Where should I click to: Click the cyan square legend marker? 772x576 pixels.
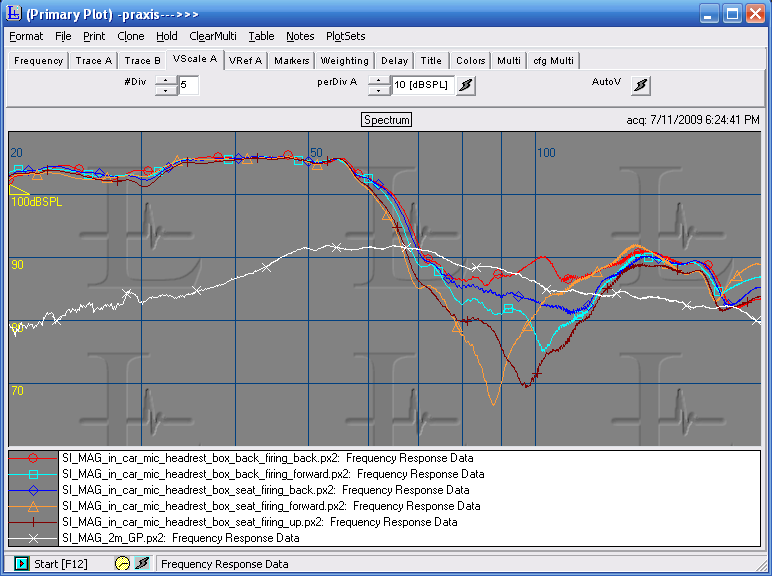[33, 474]
